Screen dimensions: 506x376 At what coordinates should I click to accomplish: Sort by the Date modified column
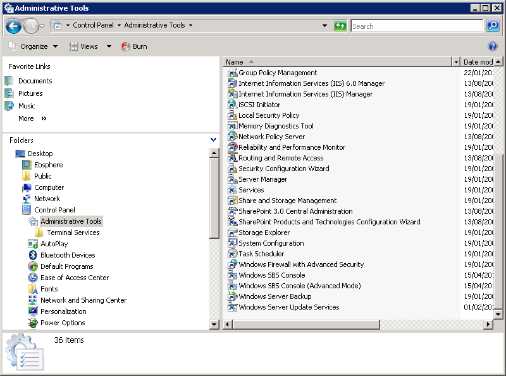[477, 62]
